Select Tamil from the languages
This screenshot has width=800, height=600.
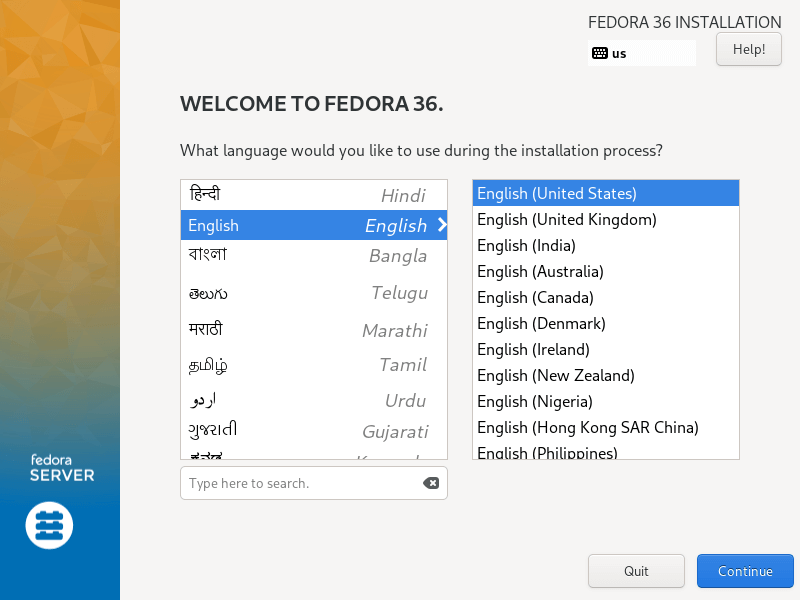[x=313, y=365]
